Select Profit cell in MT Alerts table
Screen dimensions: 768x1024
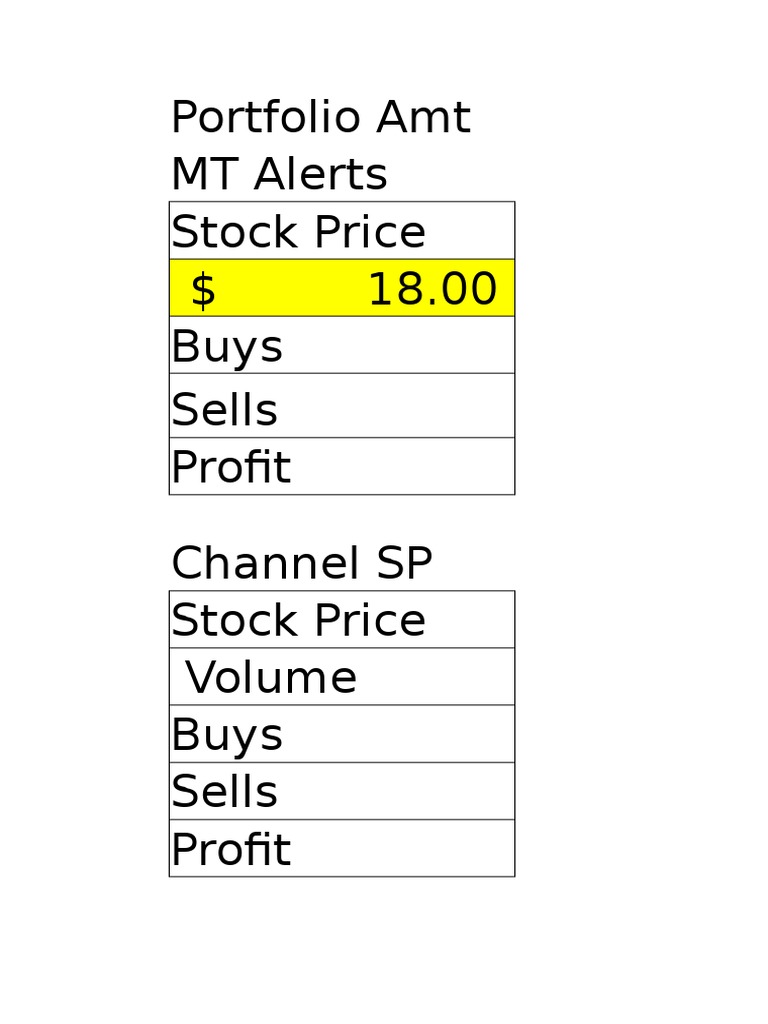(341, 467)
